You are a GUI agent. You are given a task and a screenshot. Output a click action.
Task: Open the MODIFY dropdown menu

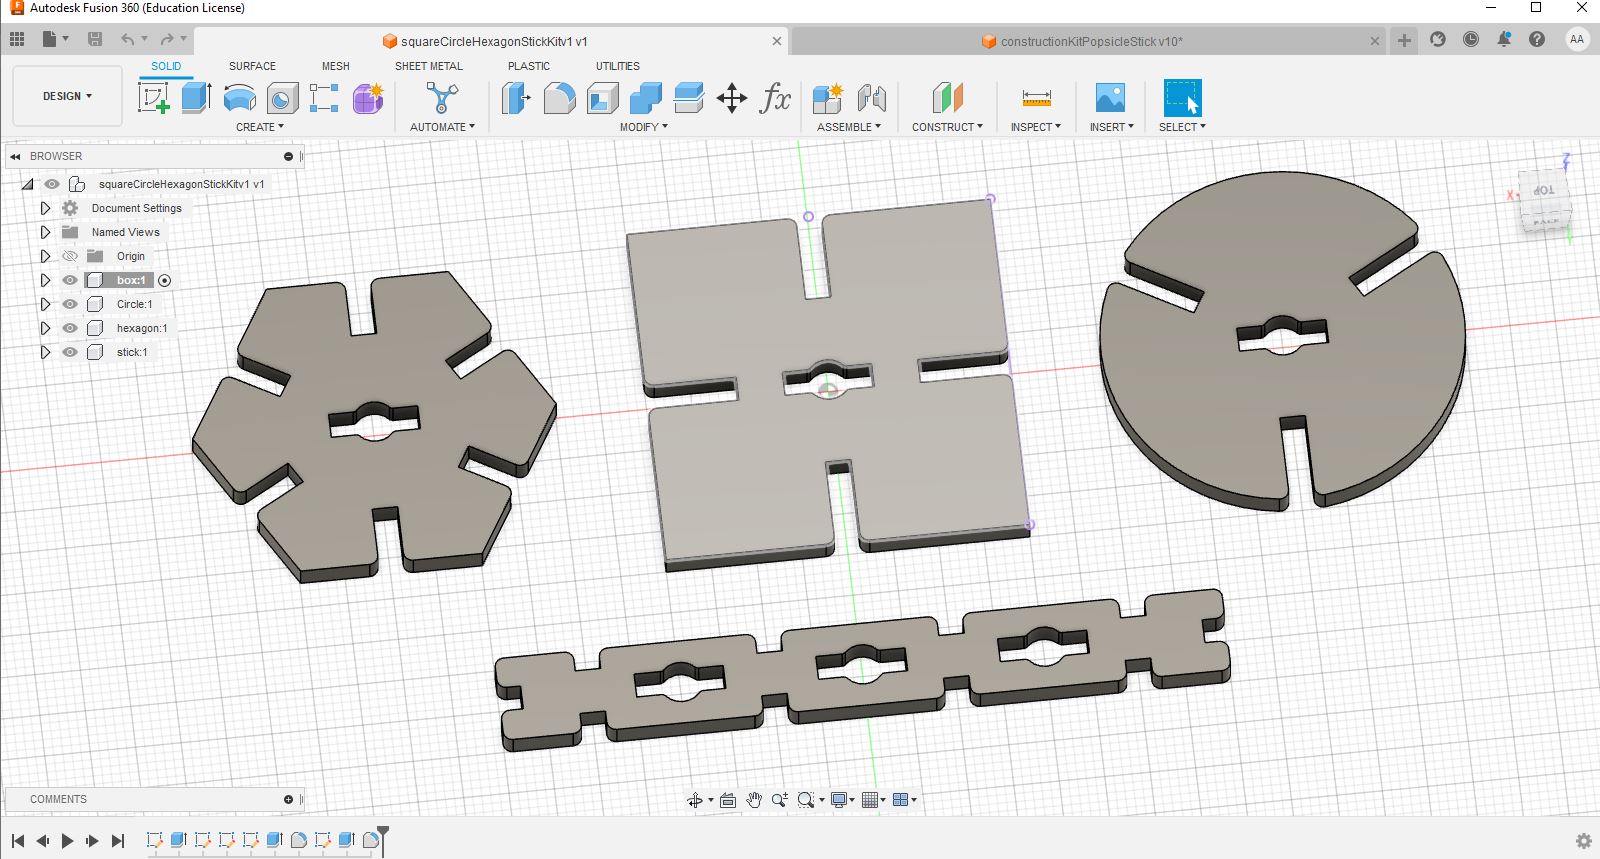pos(643,127)
